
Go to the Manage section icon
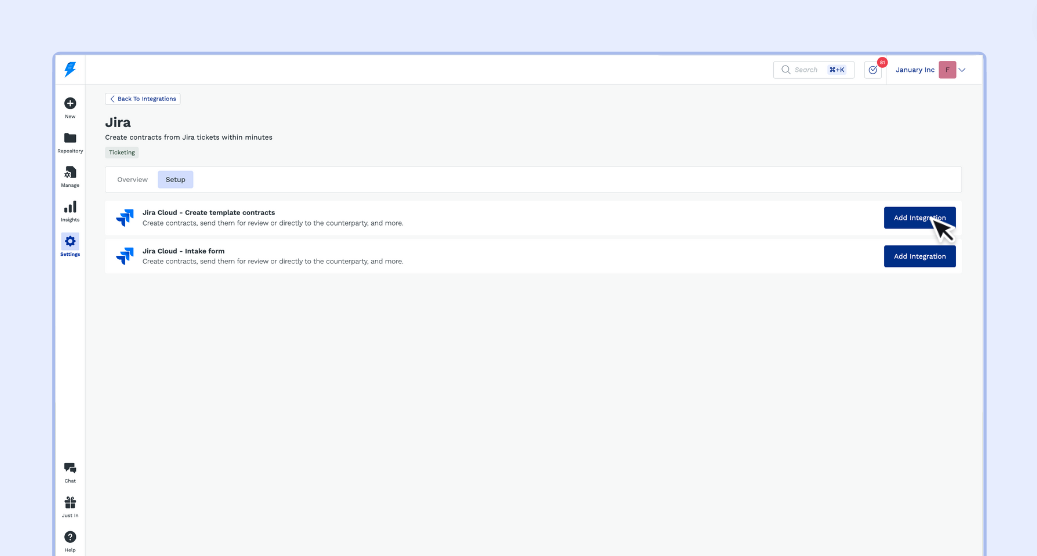[70, 172]
